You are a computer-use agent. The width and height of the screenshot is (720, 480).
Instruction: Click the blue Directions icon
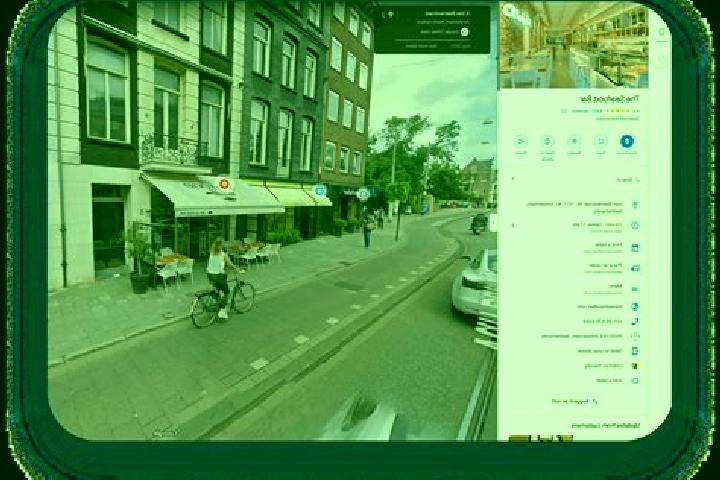coord(627,141)
